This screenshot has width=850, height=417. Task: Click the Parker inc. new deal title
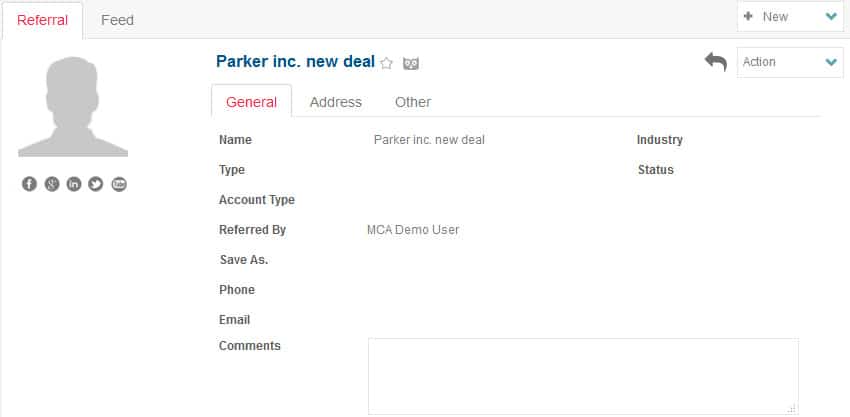pos(295,61)
